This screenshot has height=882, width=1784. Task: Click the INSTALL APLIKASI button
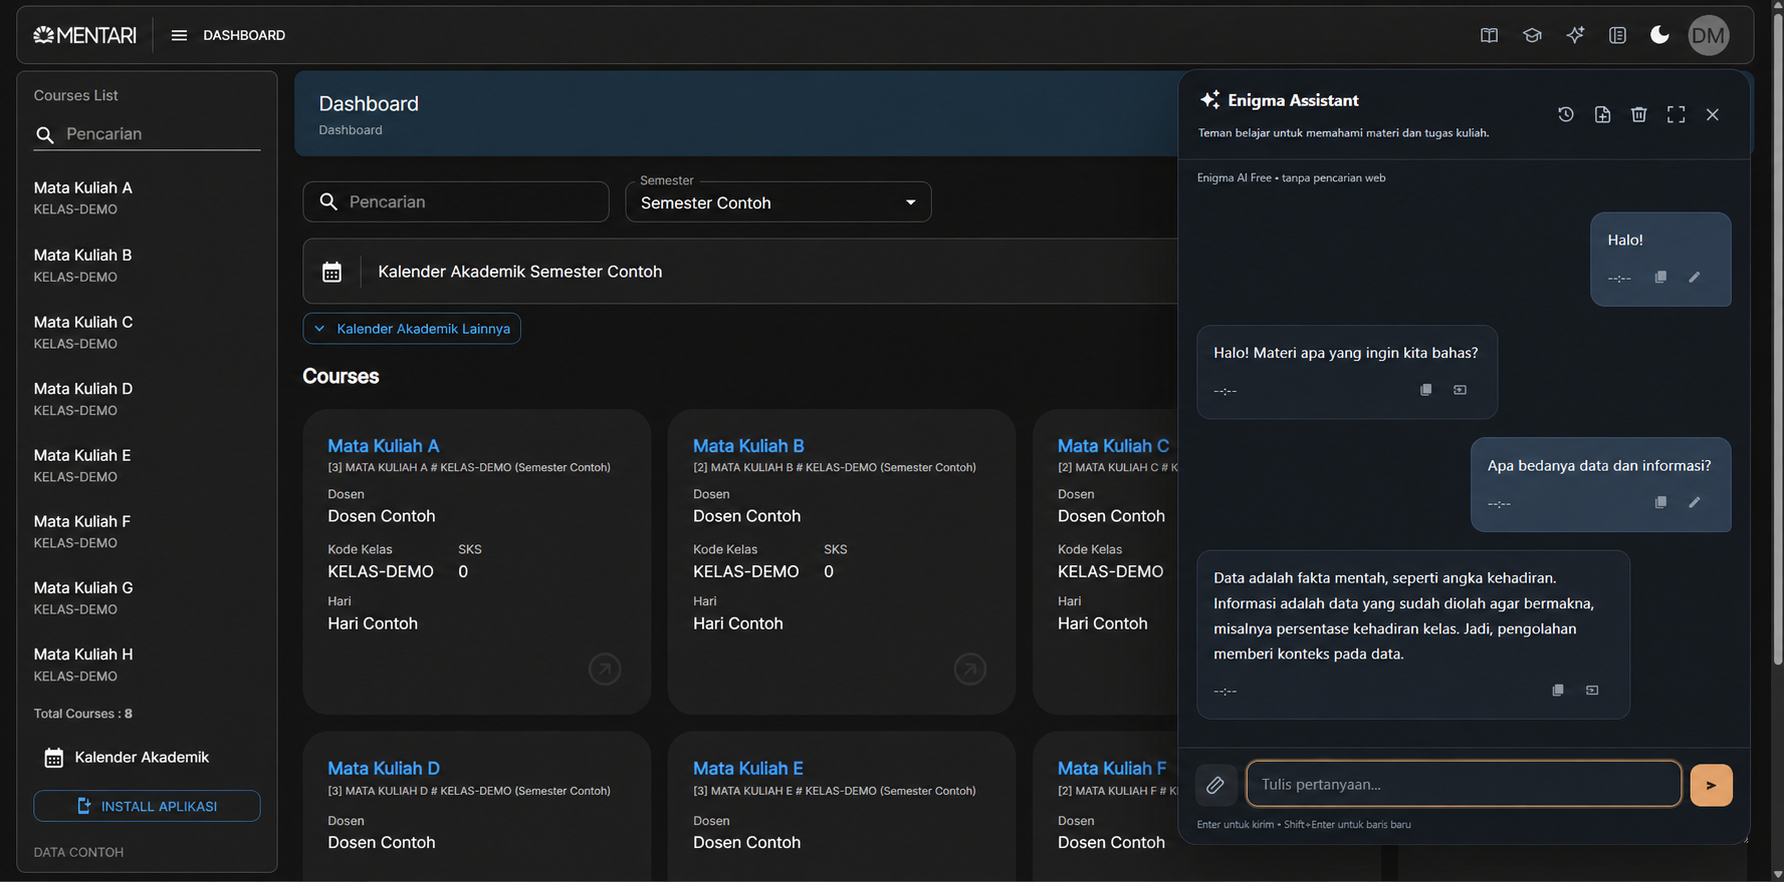(147, 806)
